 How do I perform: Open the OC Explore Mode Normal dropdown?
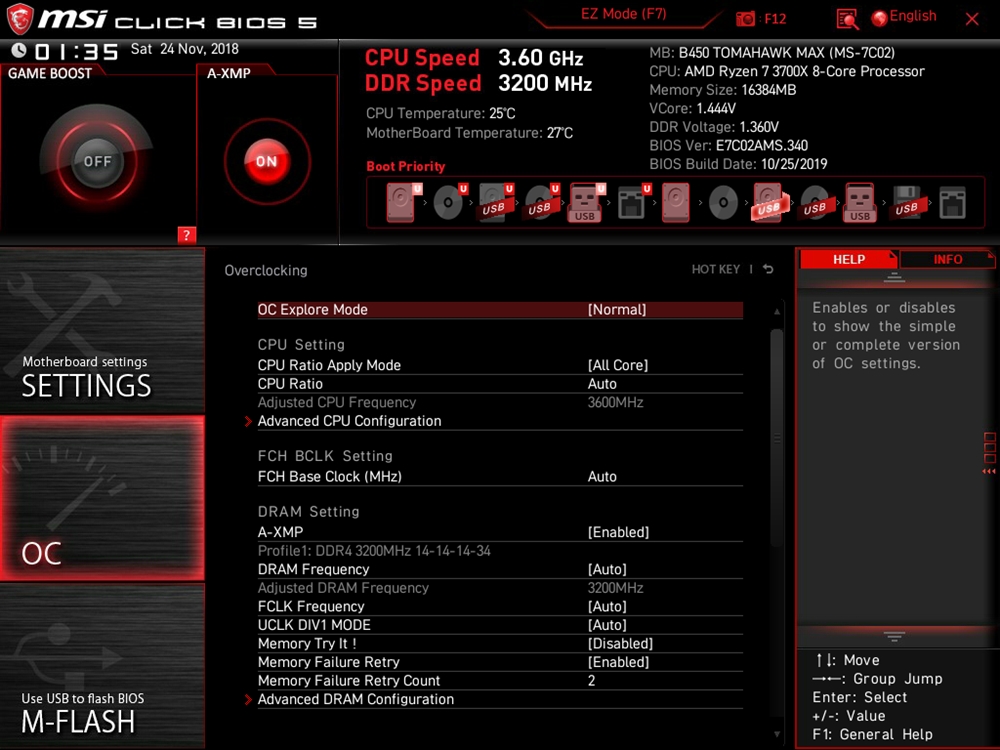tap(617, 310)
